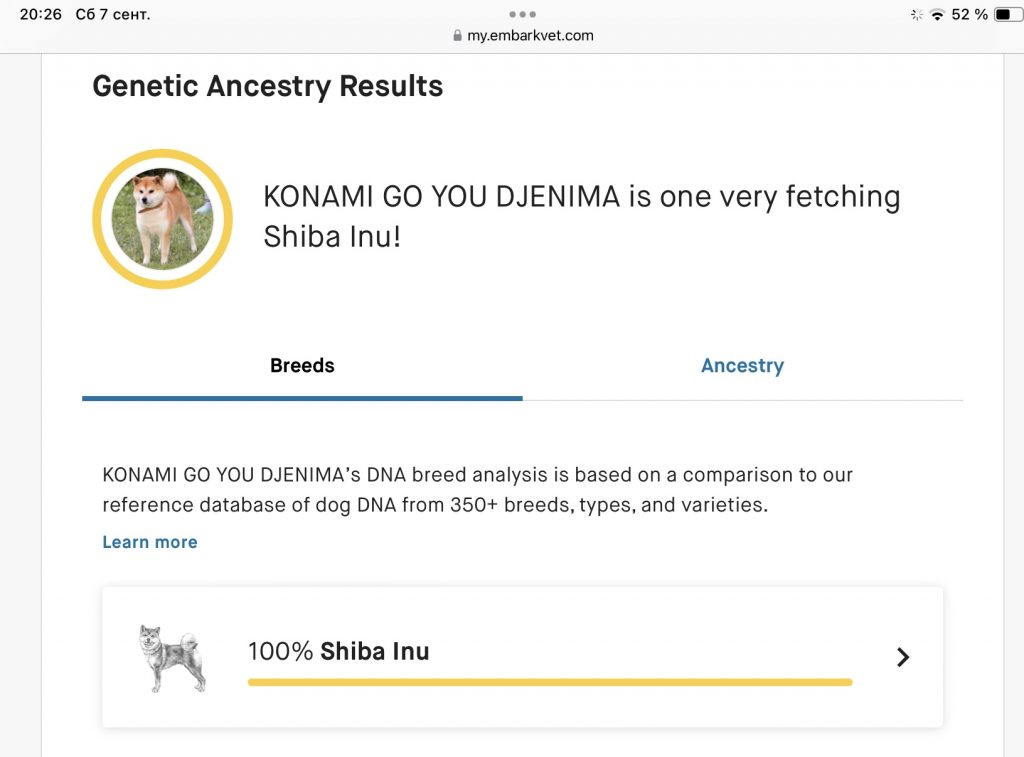Click the Wi-Fi status icon
This screenshot has height=757, width=1024.
click(937, 14)
